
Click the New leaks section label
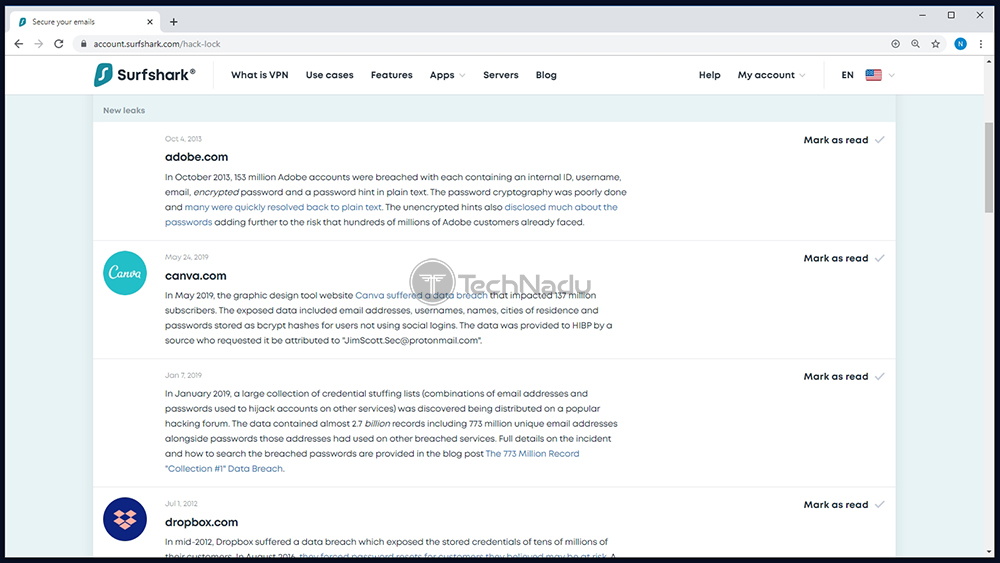click(124, 110)
